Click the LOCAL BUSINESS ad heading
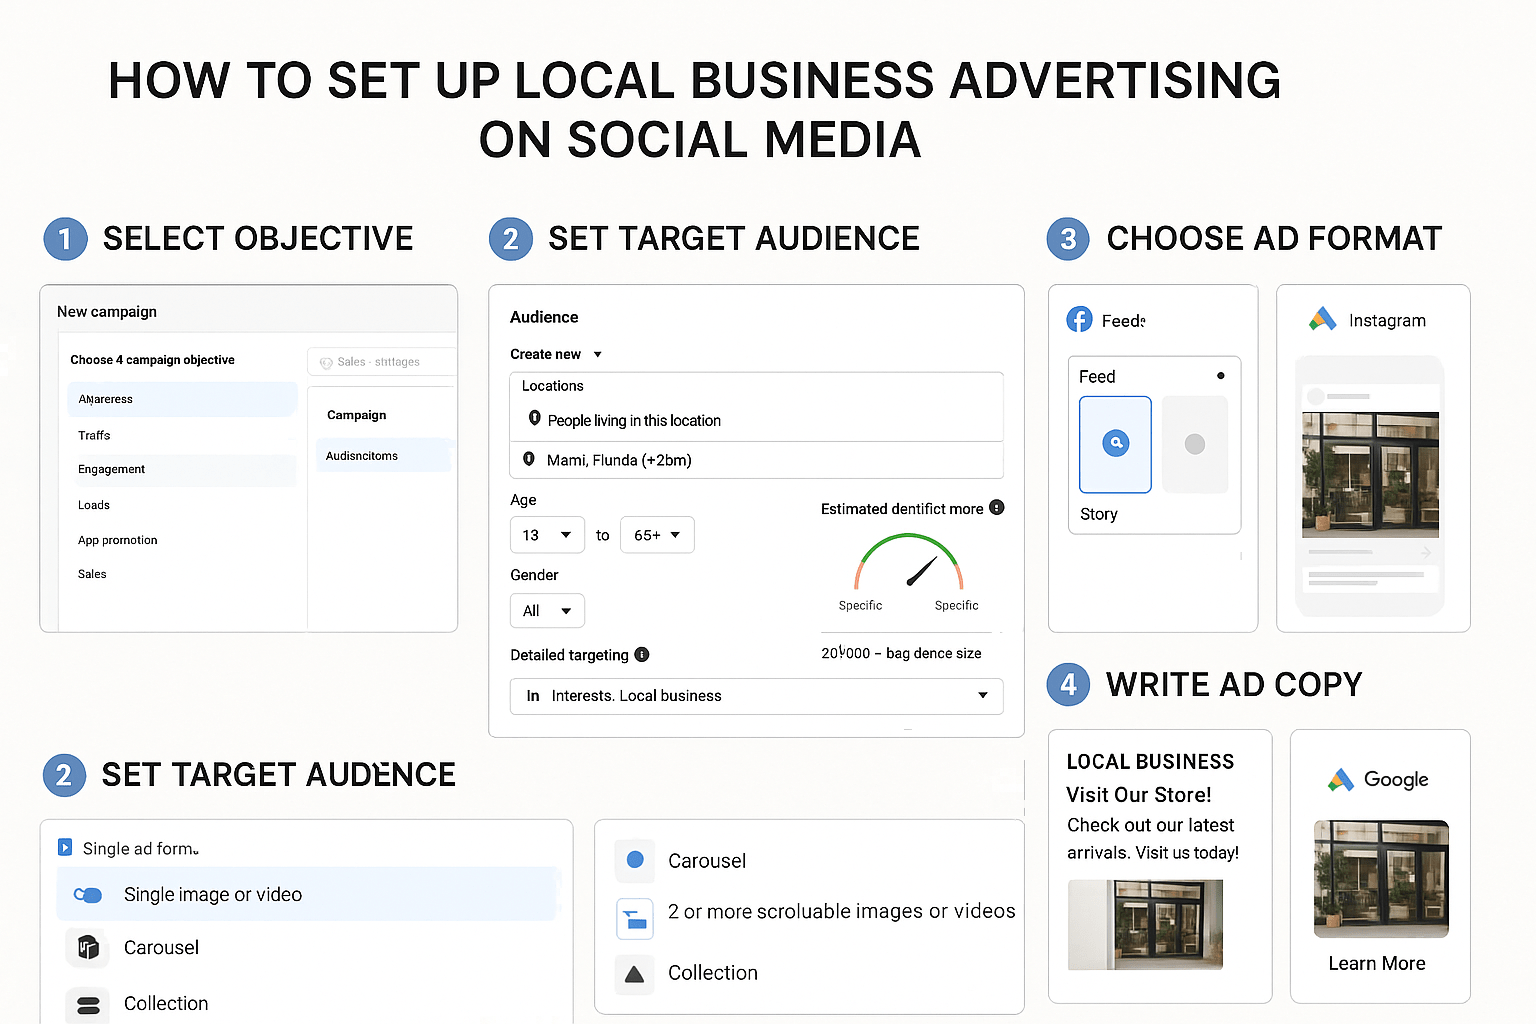Screen dimensions: 1536x1024 point(1150,762)
